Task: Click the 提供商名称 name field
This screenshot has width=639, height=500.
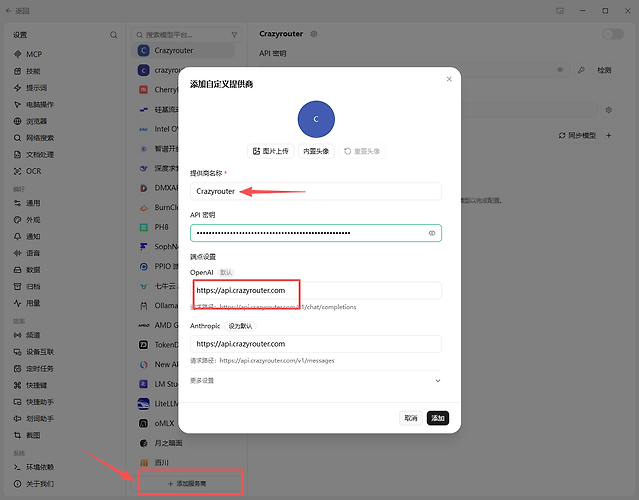Action: (x=316, y=192)
